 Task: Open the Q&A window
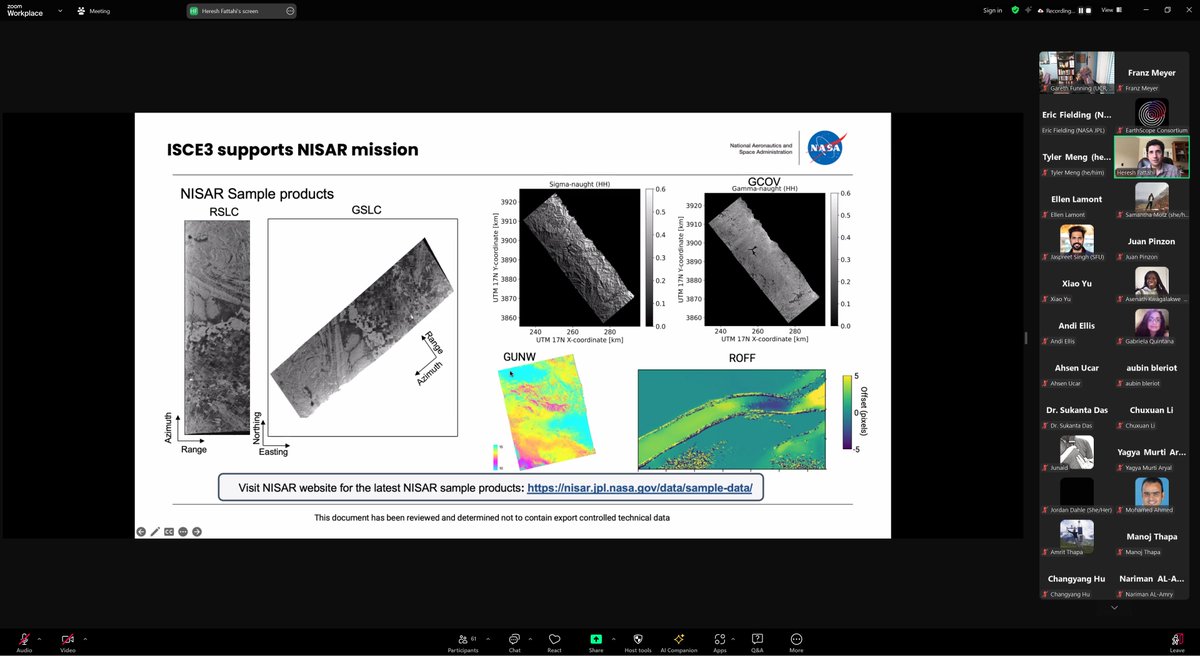point(757,641)
